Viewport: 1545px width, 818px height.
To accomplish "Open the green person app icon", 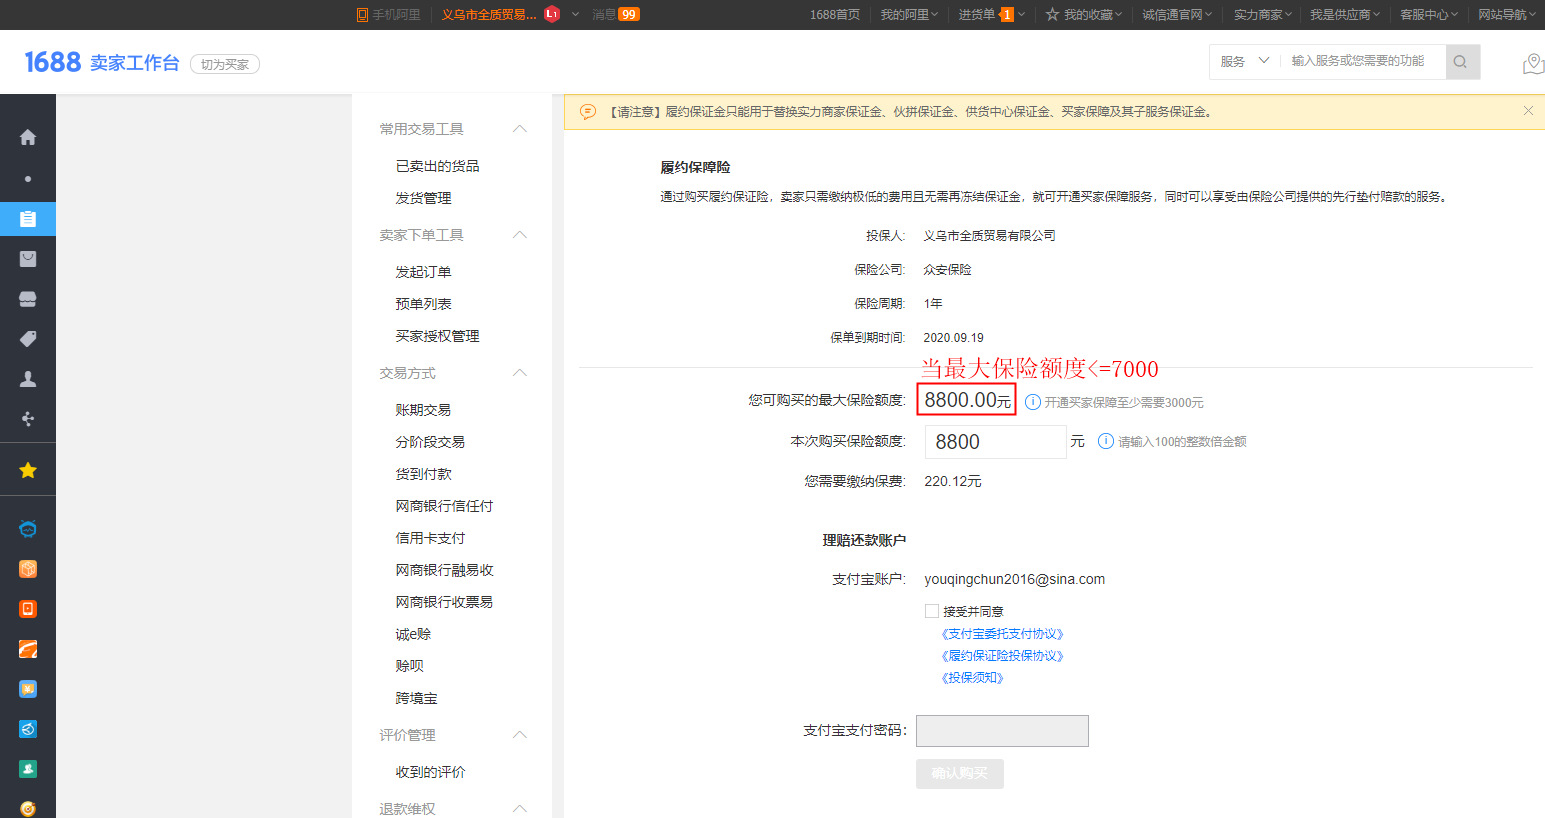I will click(x=28, y=769).
